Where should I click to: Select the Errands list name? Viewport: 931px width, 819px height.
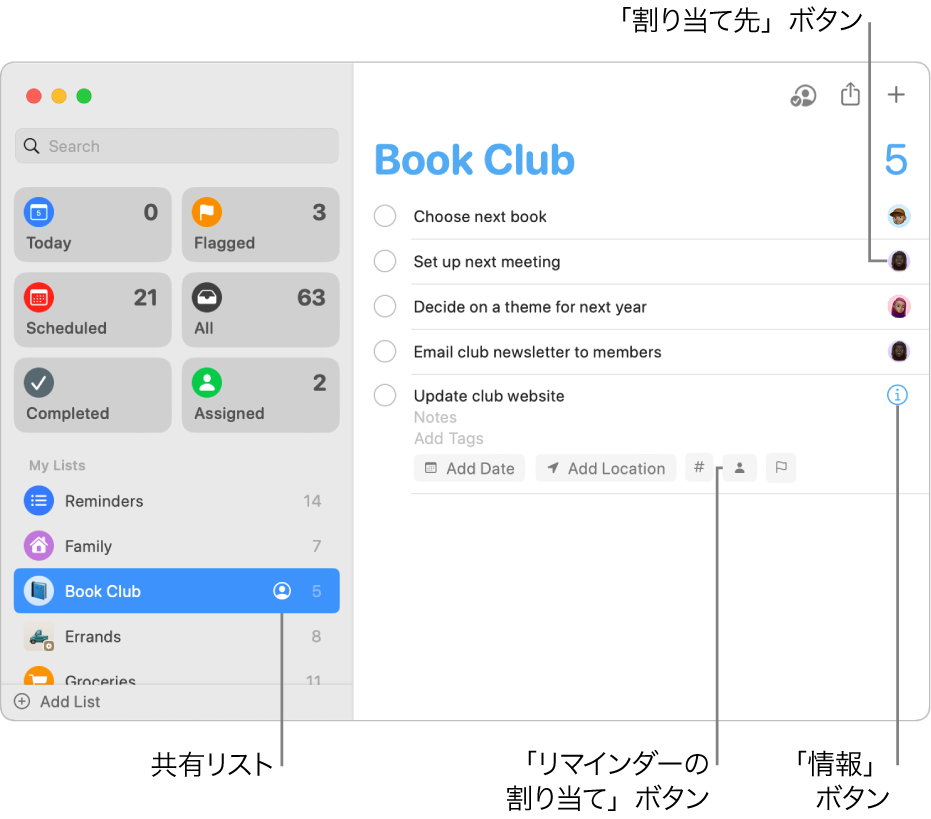pyautogui.click(x=93, y=637)
